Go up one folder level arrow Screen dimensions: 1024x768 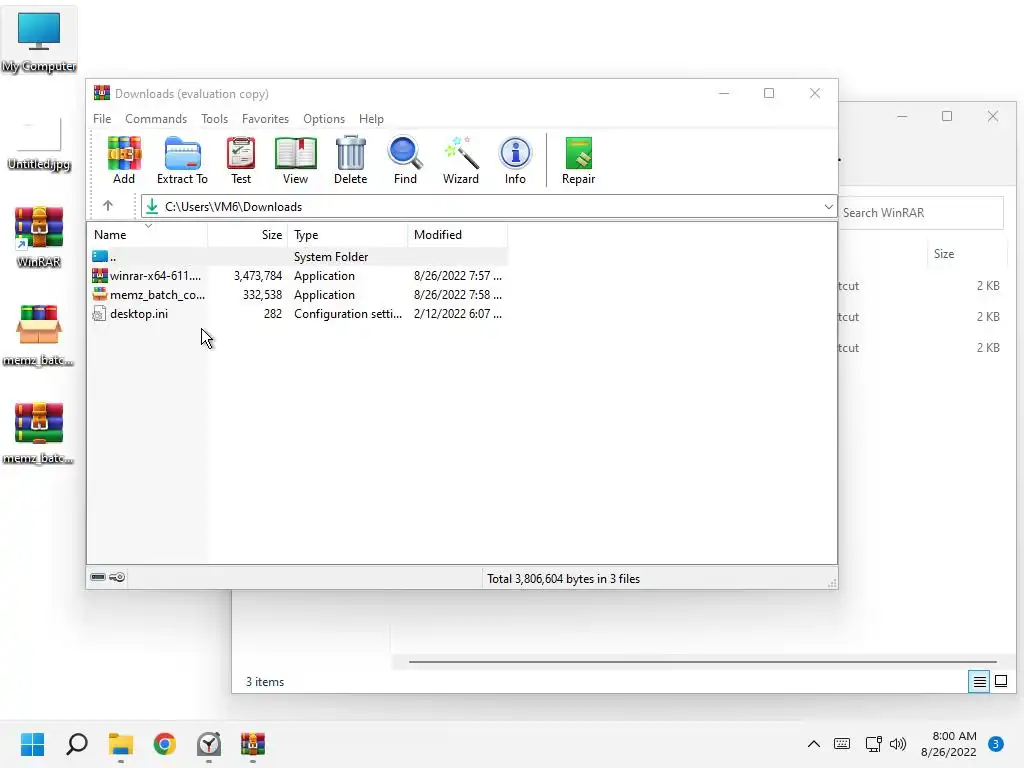coord(108,206)
